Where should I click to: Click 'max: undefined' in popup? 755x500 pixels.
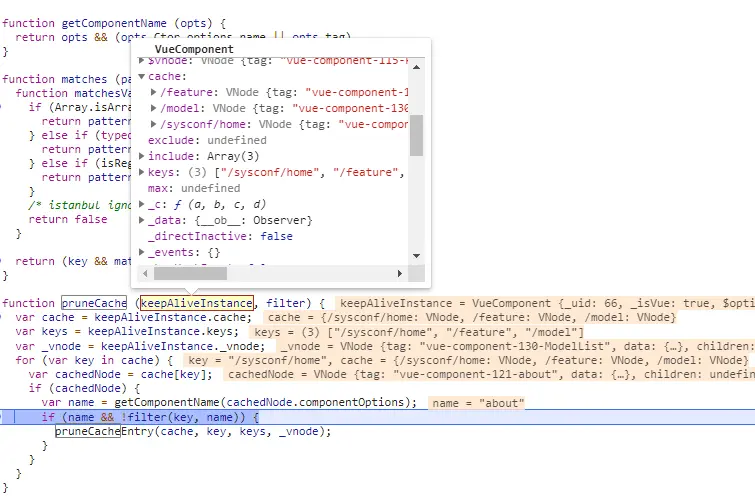pos(194,188)
